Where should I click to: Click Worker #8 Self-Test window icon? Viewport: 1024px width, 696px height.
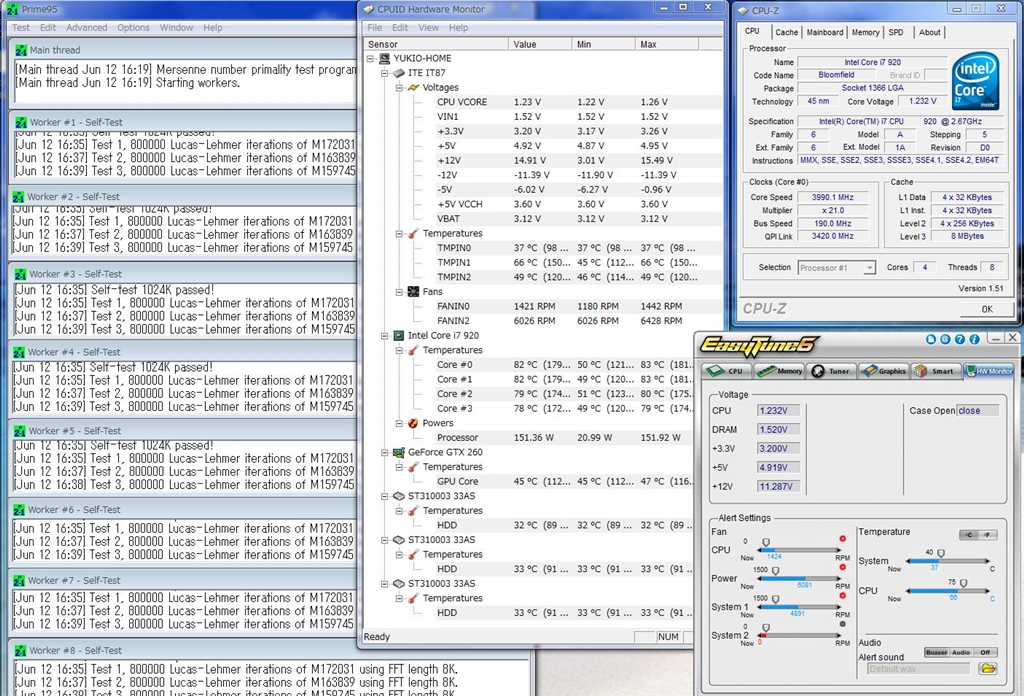tap(21, 651)
